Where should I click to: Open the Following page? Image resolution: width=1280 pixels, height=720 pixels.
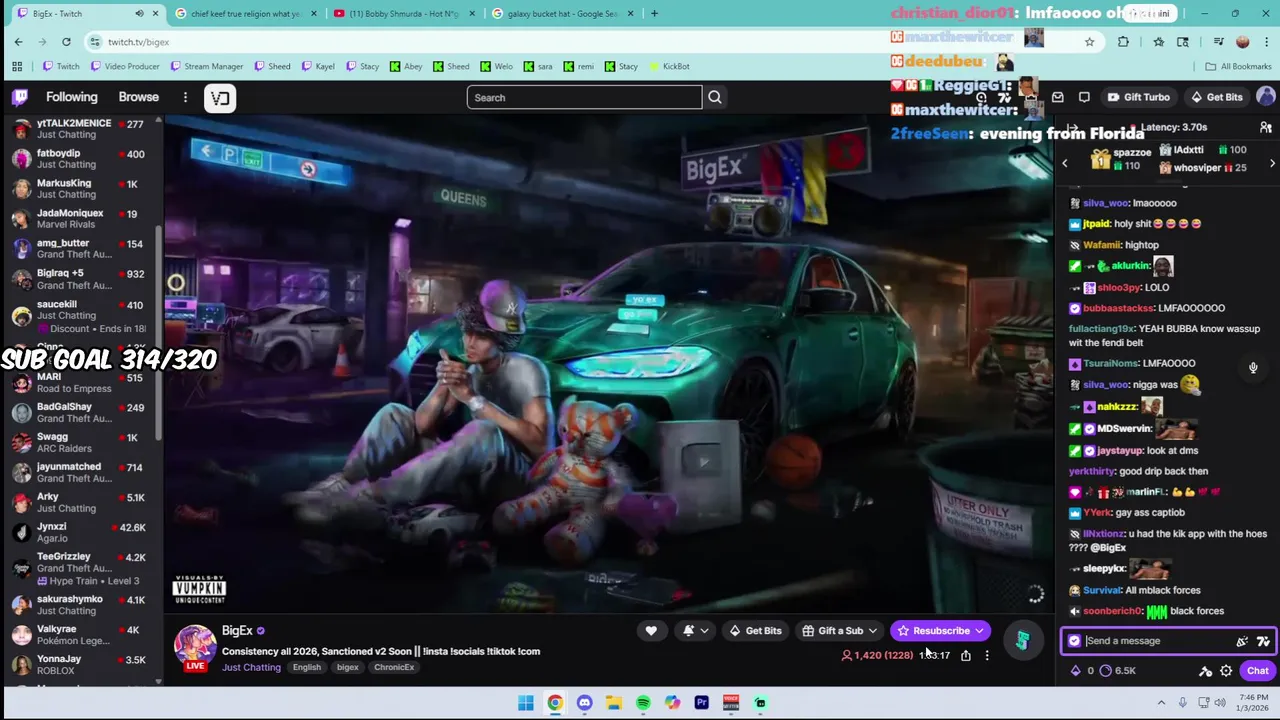point(72,97)
